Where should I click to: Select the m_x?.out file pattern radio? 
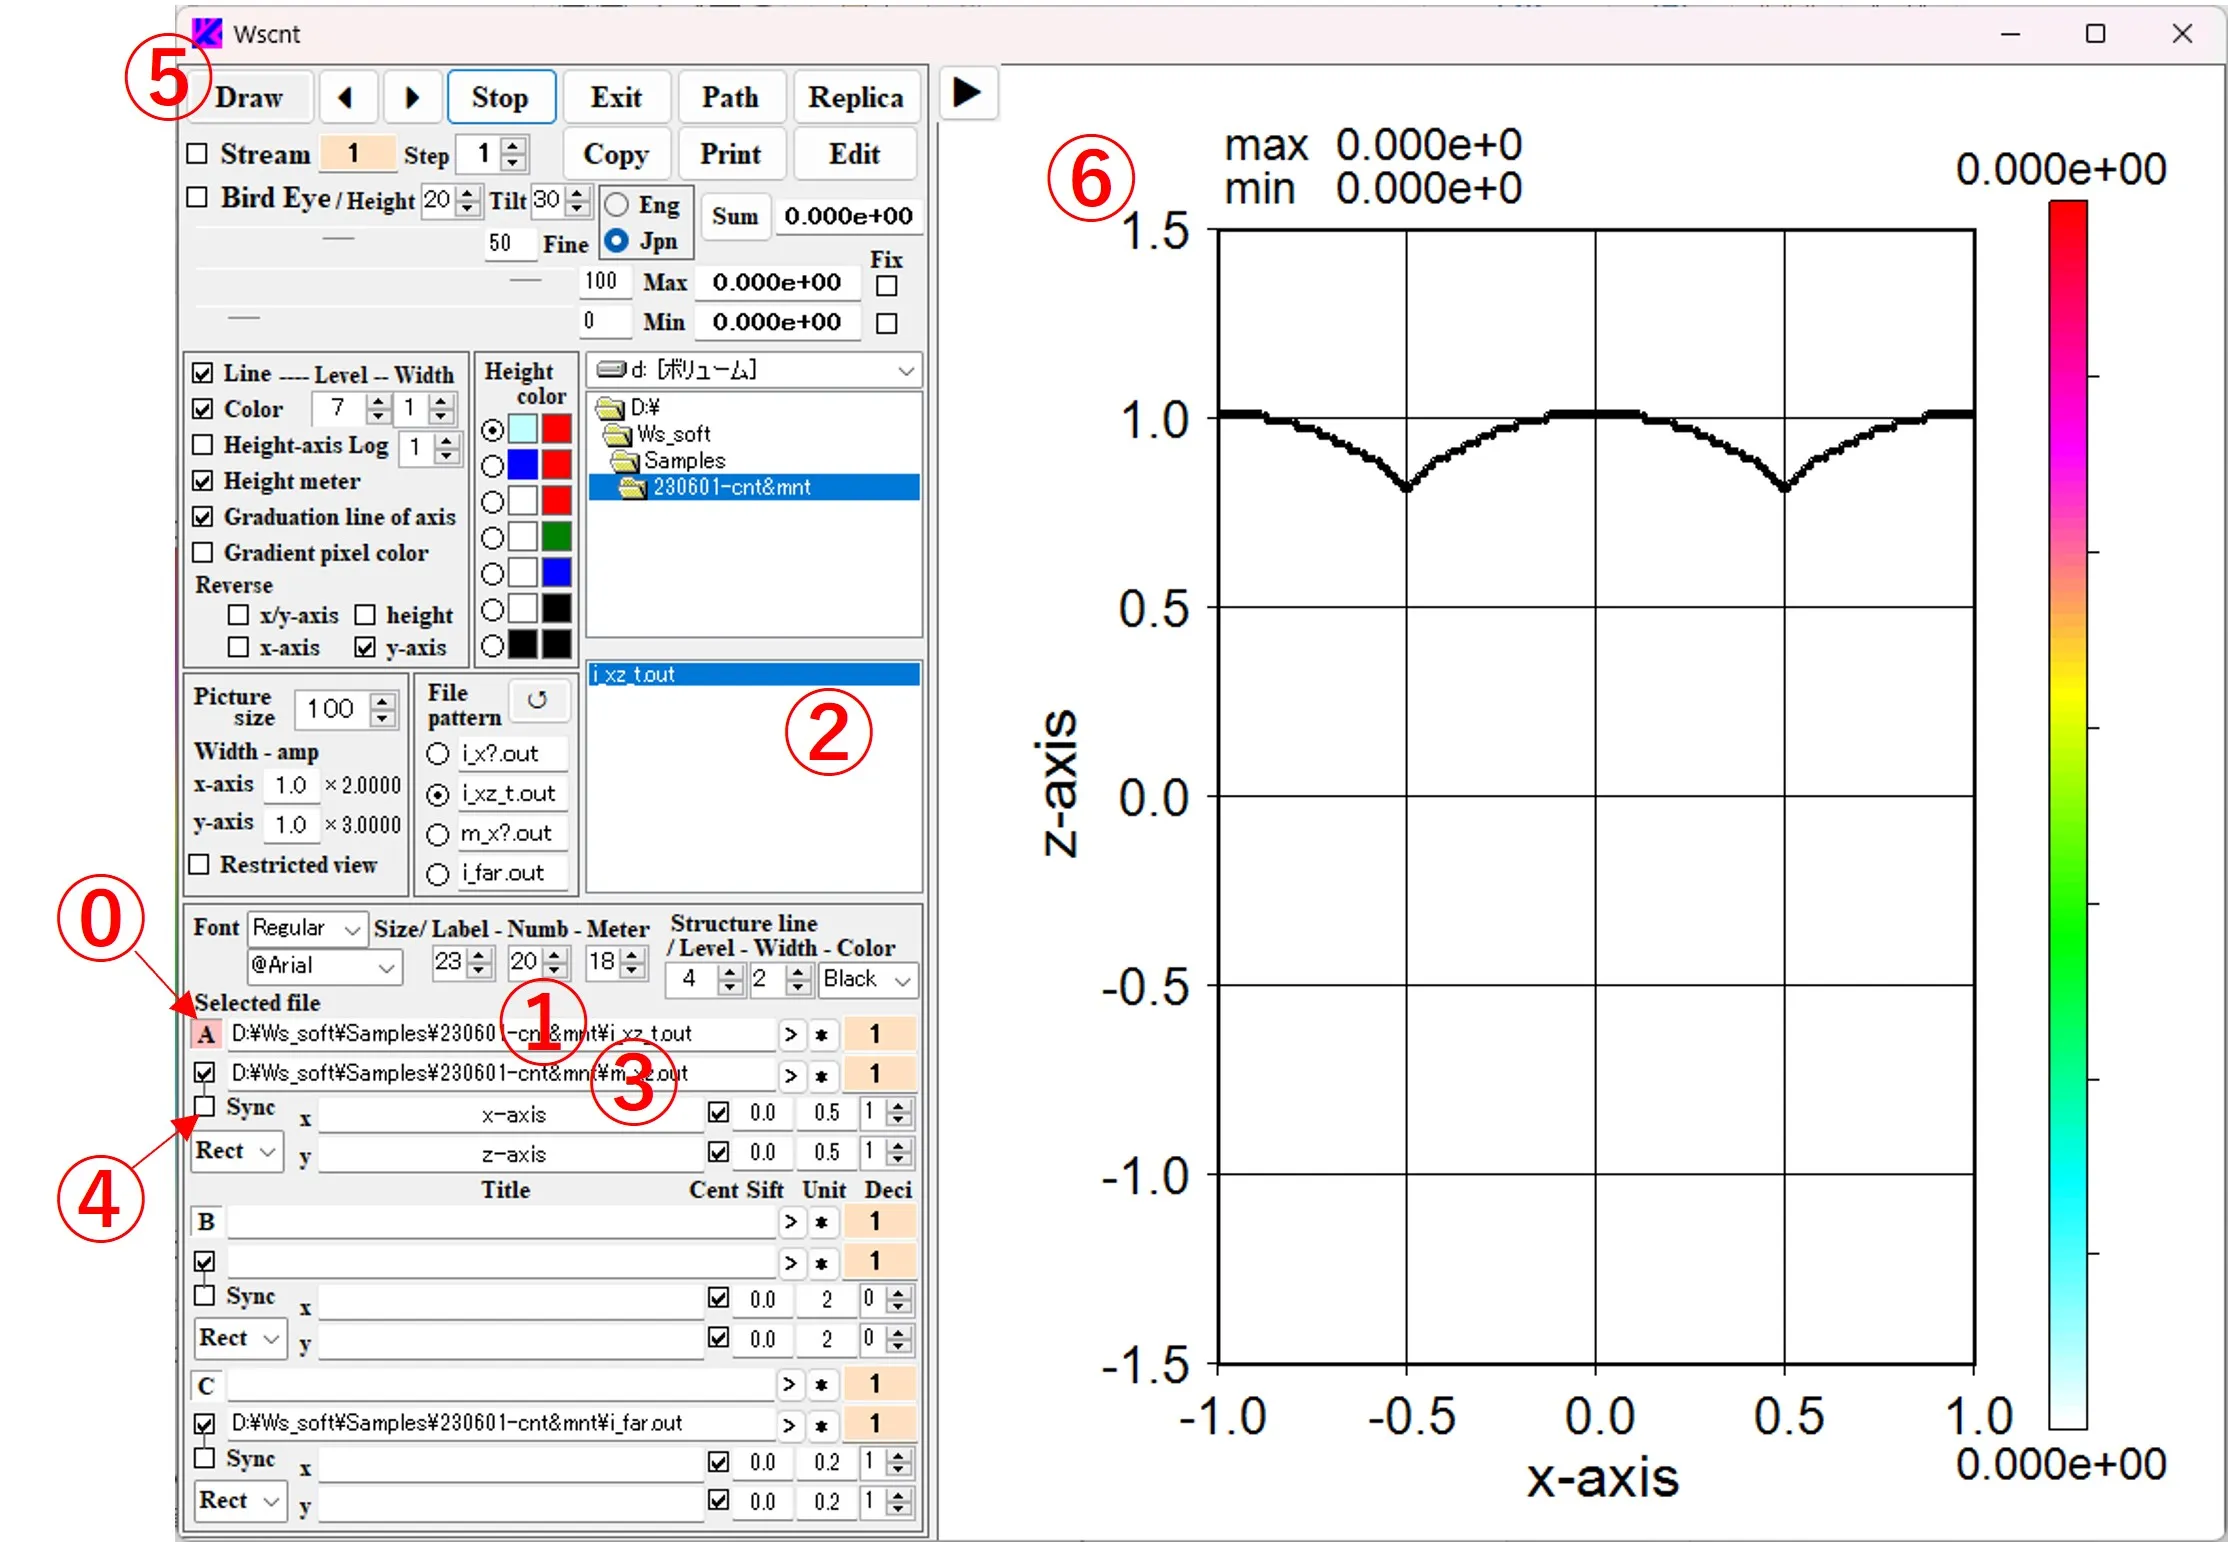pos(438,834)
